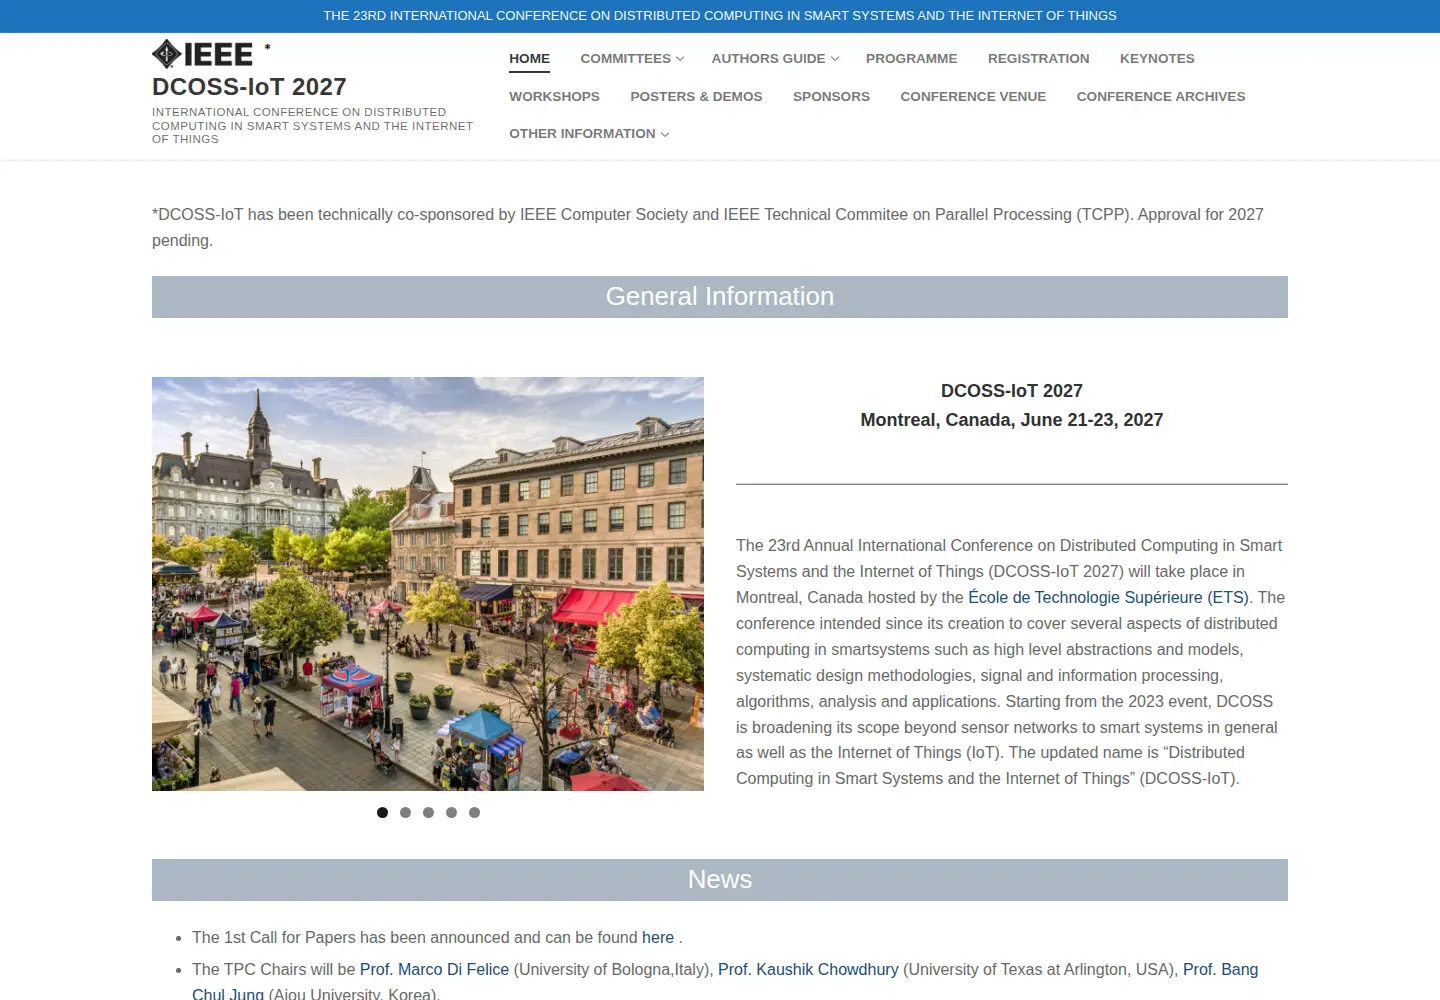Select the fourth slideshow dot

451,812
